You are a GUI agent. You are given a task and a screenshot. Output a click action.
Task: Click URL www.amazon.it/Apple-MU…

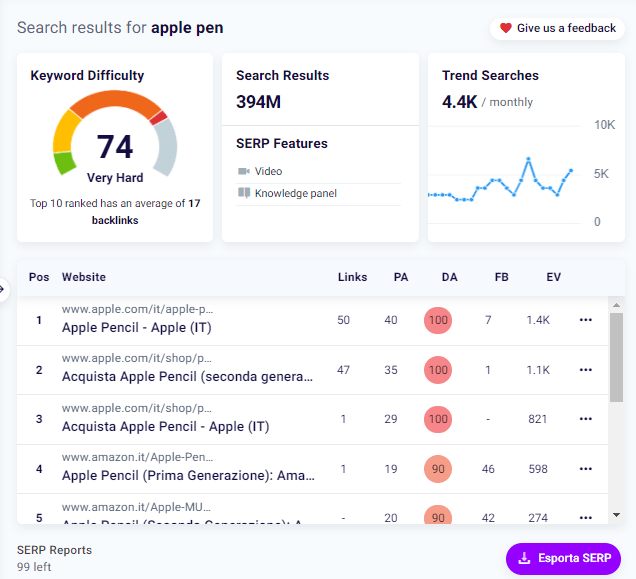(136, 507)
